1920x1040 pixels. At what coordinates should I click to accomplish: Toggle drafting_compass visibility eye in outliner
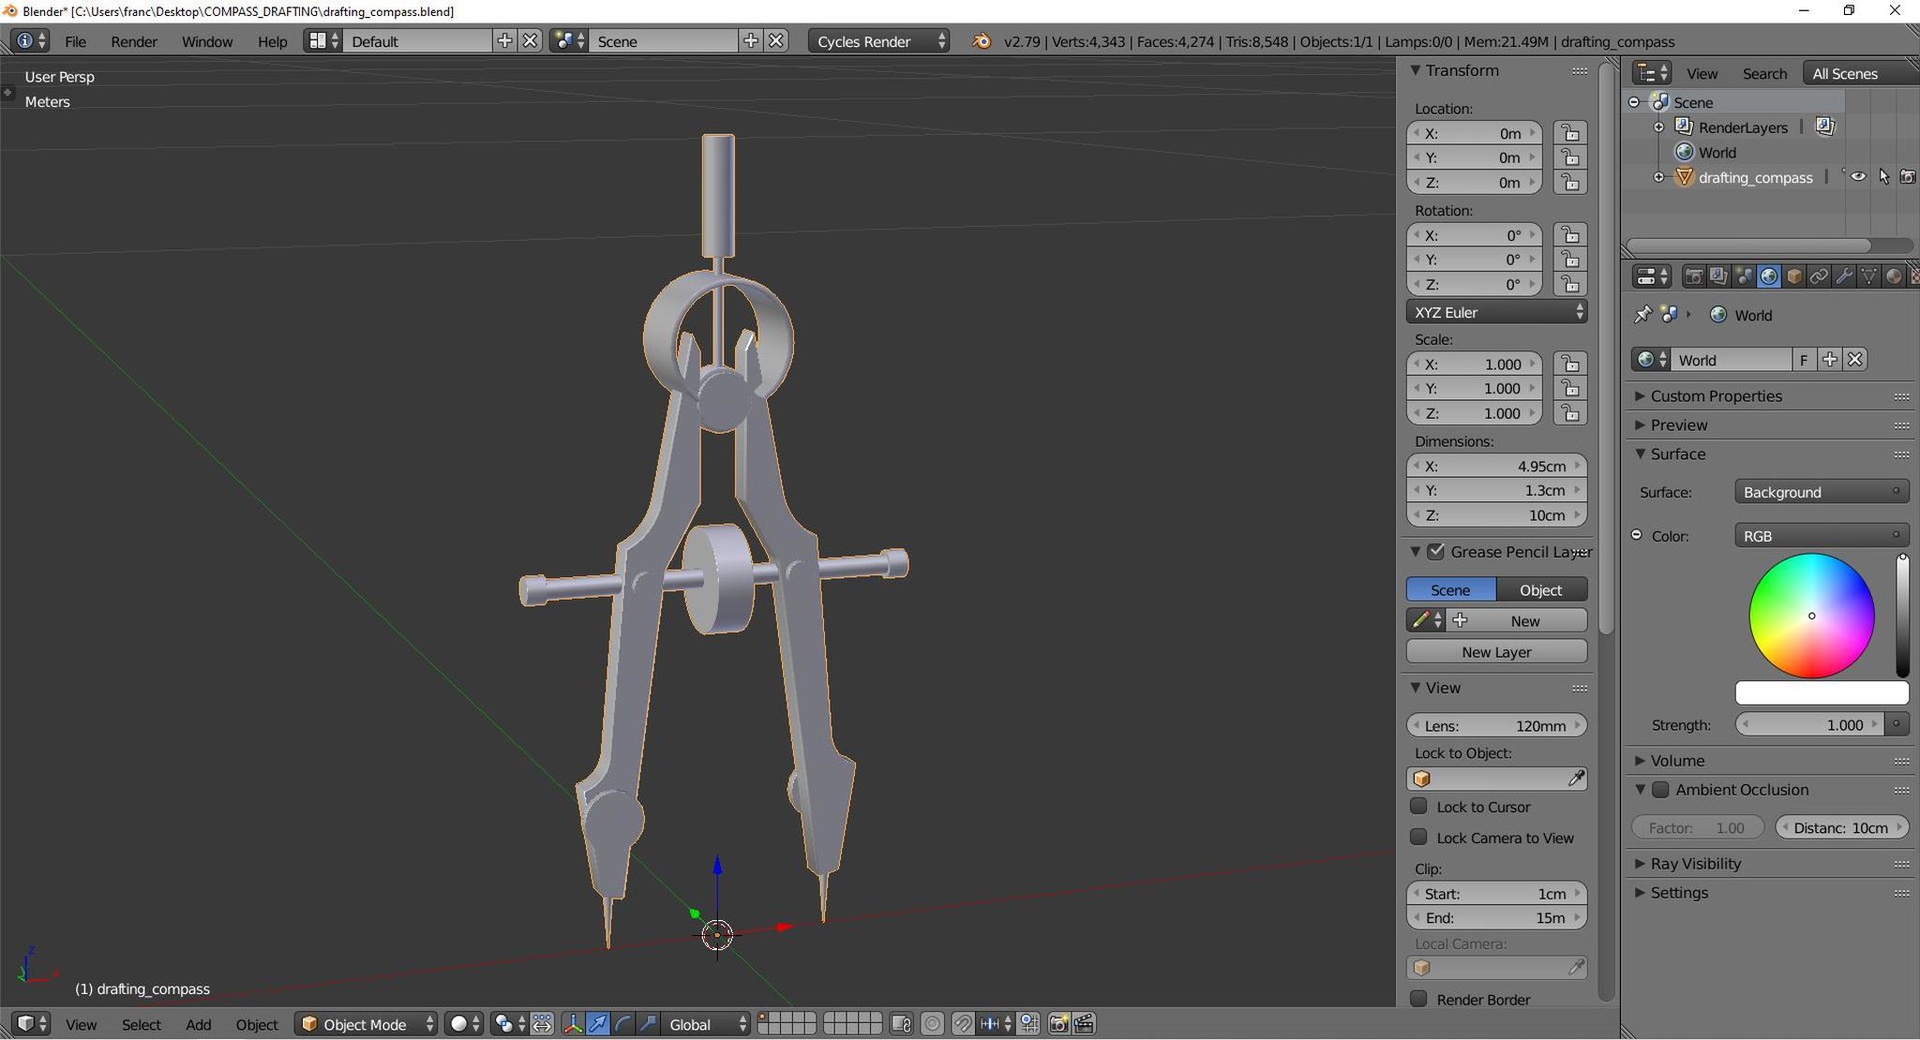[x=1858, y=176]
